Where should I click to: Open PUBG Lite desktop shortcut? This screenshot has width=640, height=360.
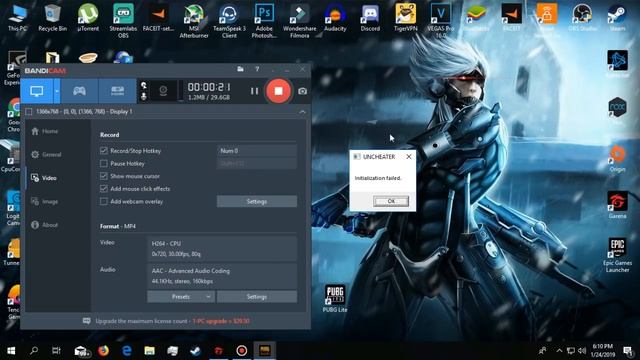(335, 299)
